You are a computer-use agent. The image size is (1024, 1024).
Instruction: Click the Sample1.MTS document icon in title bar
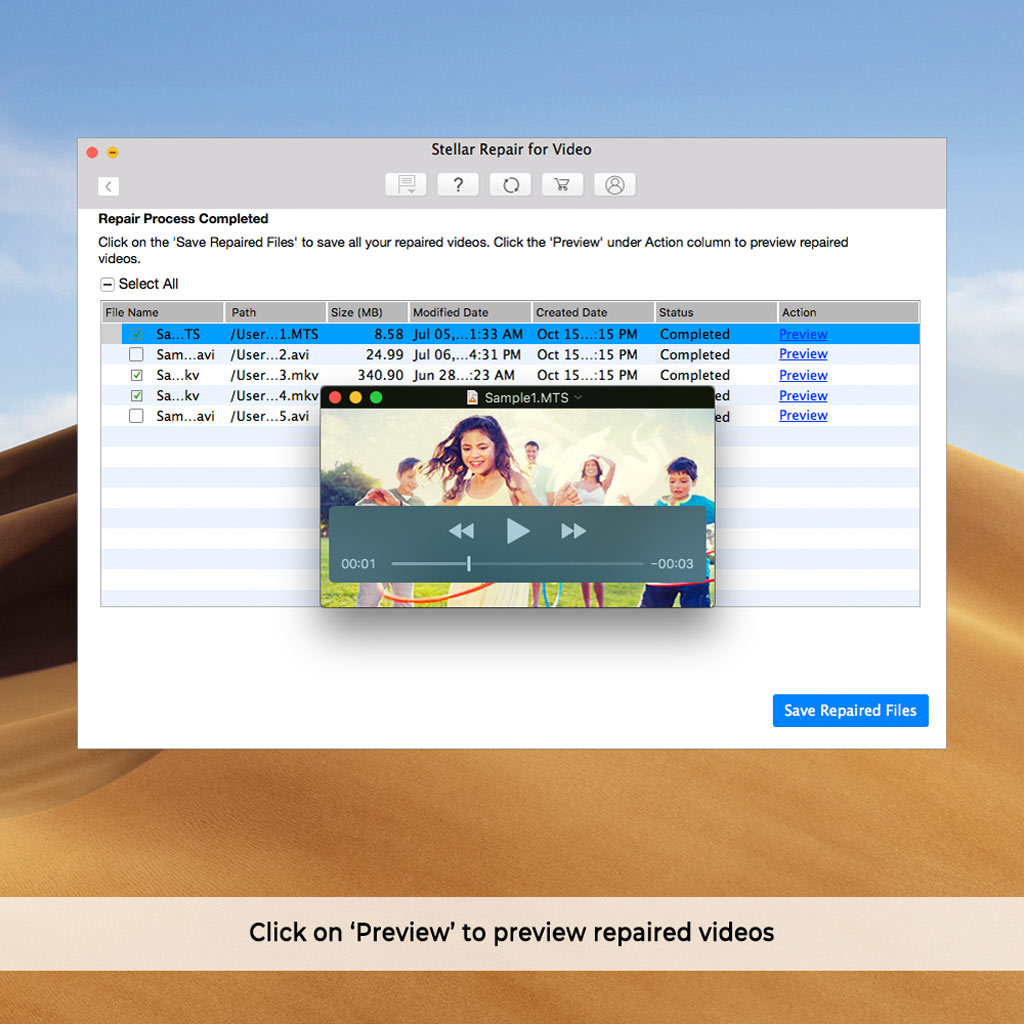point(472,397)
